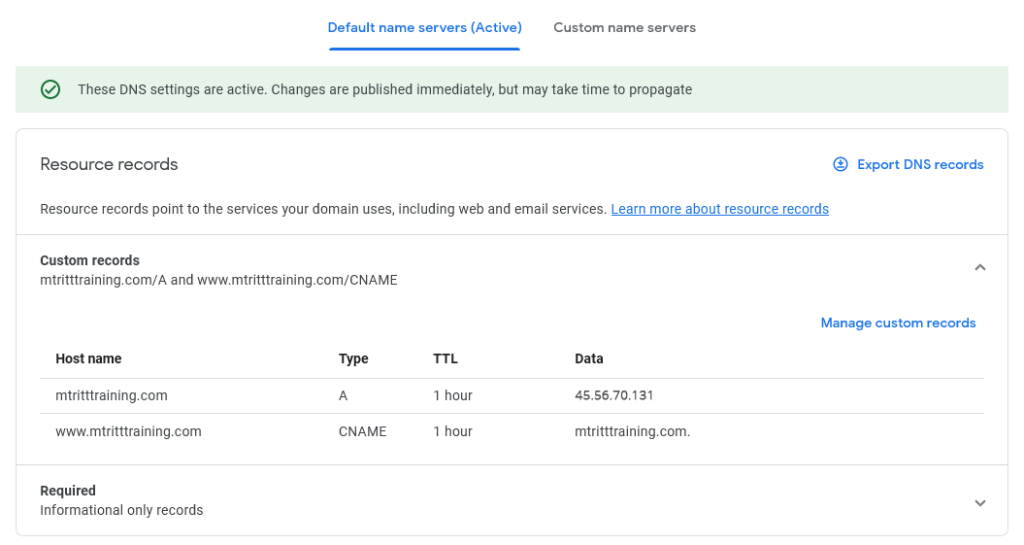Open Learn more about resource records link
Viewport: 1024px width, 545px height.
[x=719, y=209]
